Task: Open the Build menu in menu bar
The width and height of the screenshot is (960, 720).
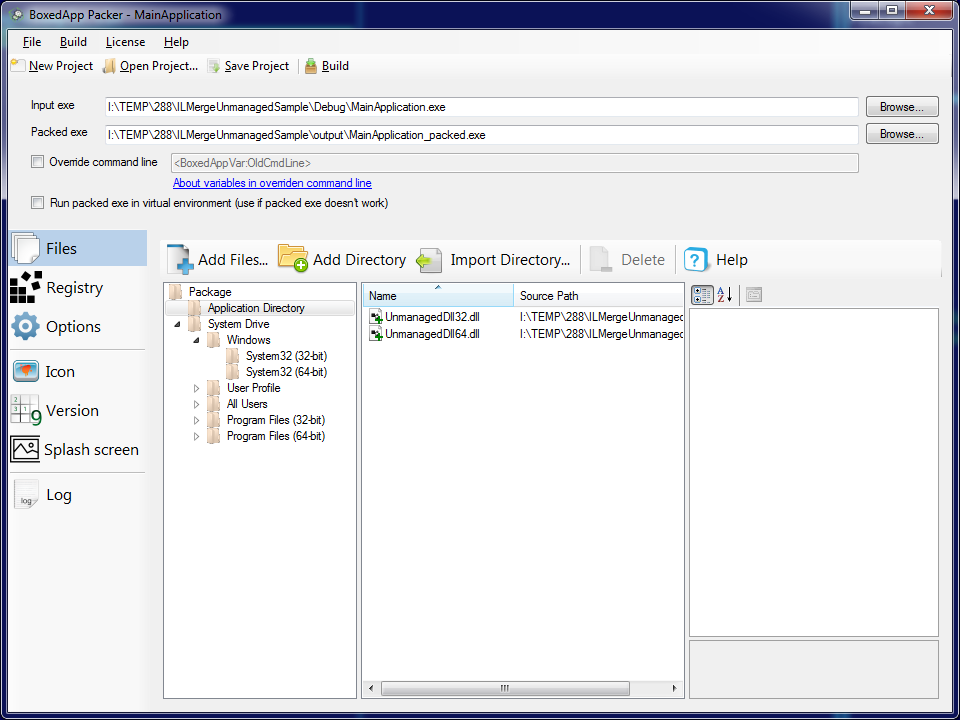Action: (x=73, y=42)
